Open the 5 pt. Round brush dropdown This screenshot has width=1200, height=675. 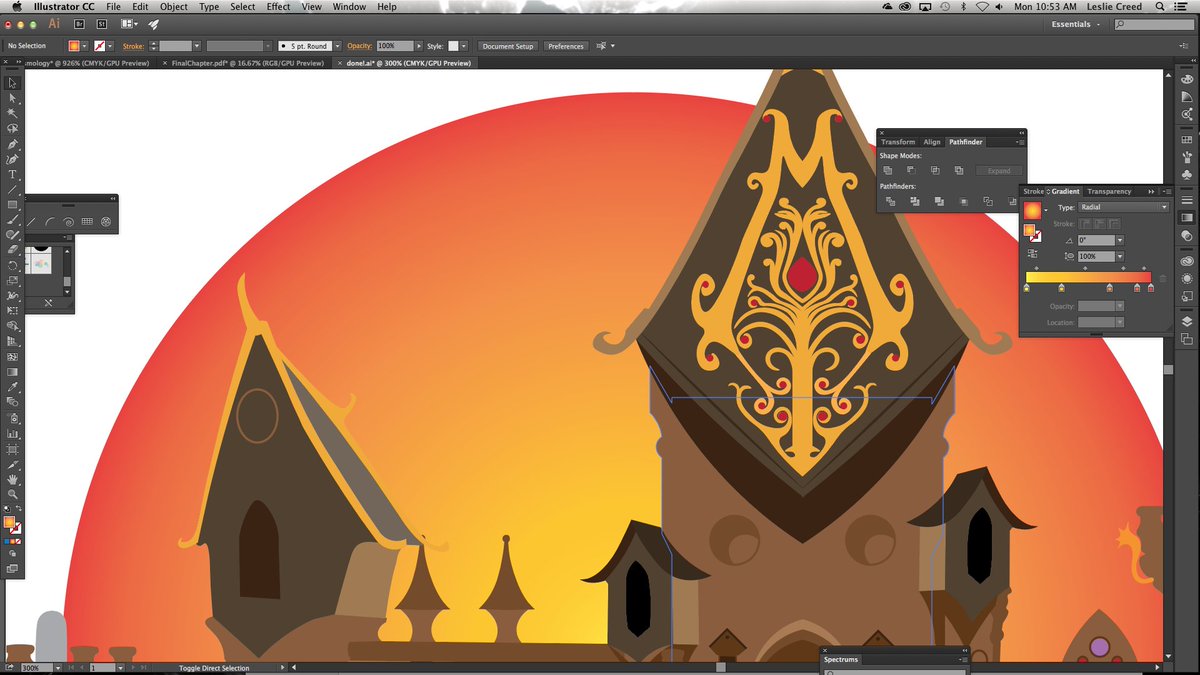(337, 46)
